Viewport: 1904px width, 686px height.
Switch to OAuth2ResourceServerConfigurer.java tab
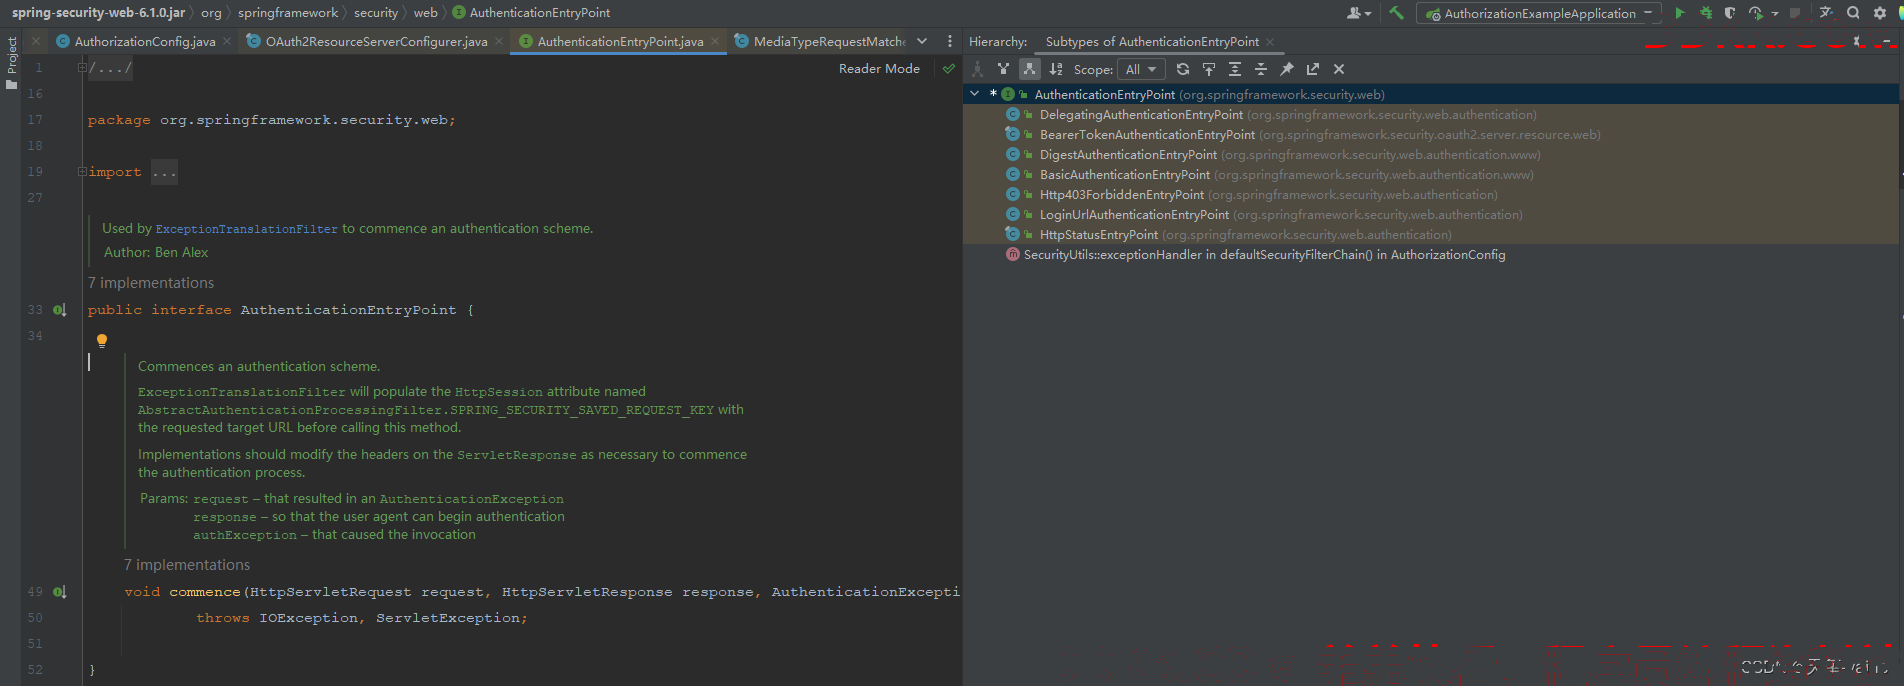pos(376,41)
